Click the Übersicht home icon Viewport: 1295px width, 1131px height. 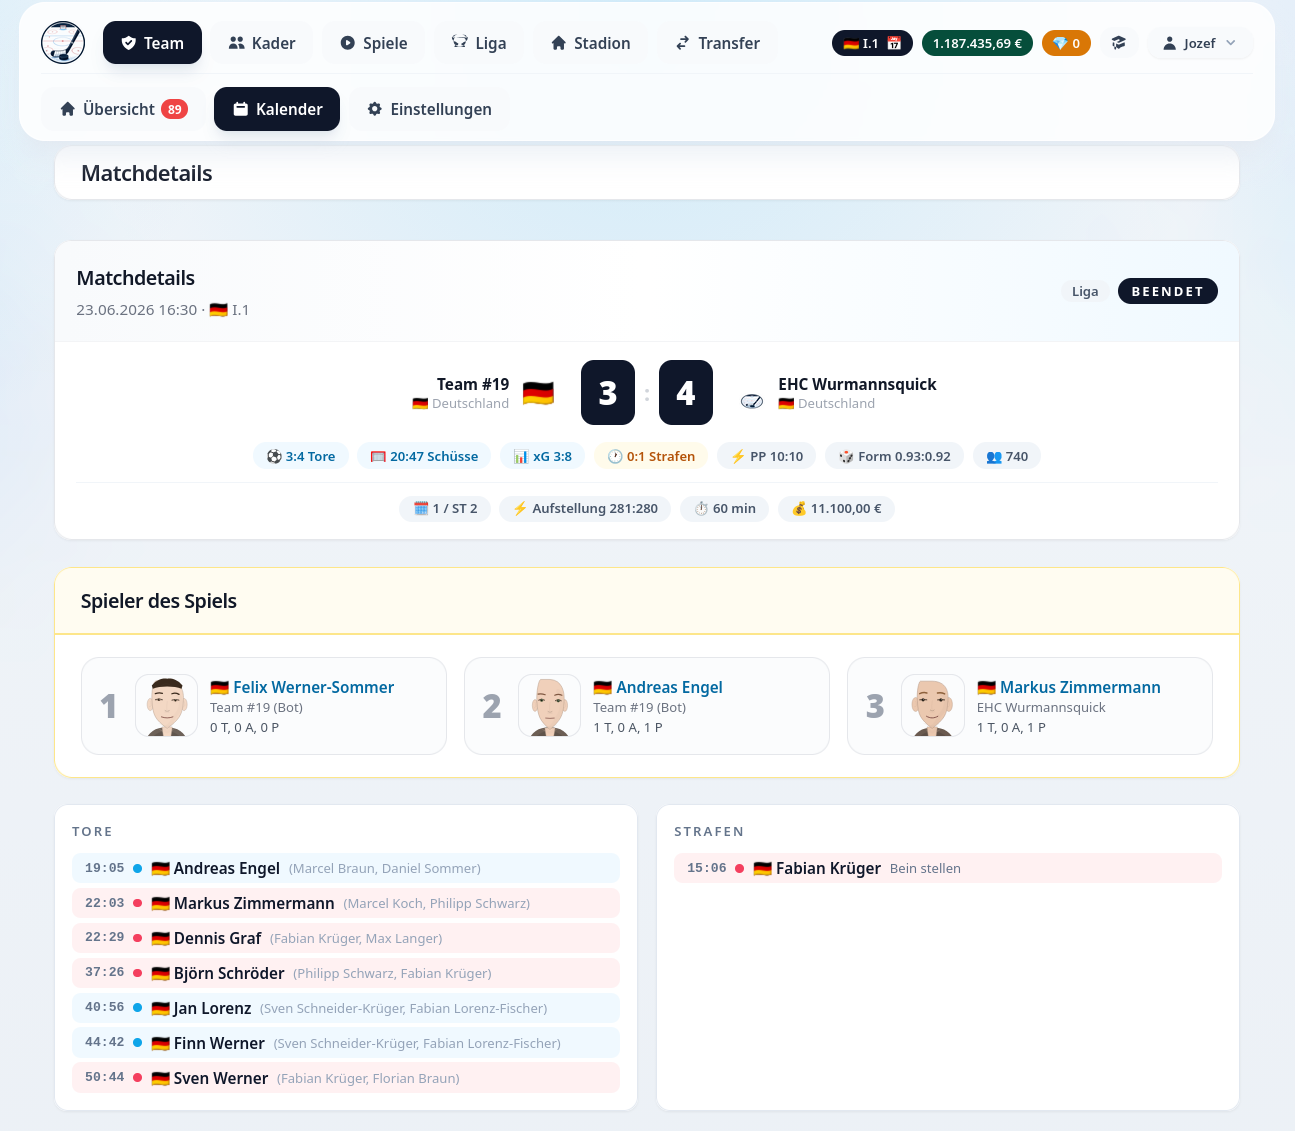coord(68,109)
